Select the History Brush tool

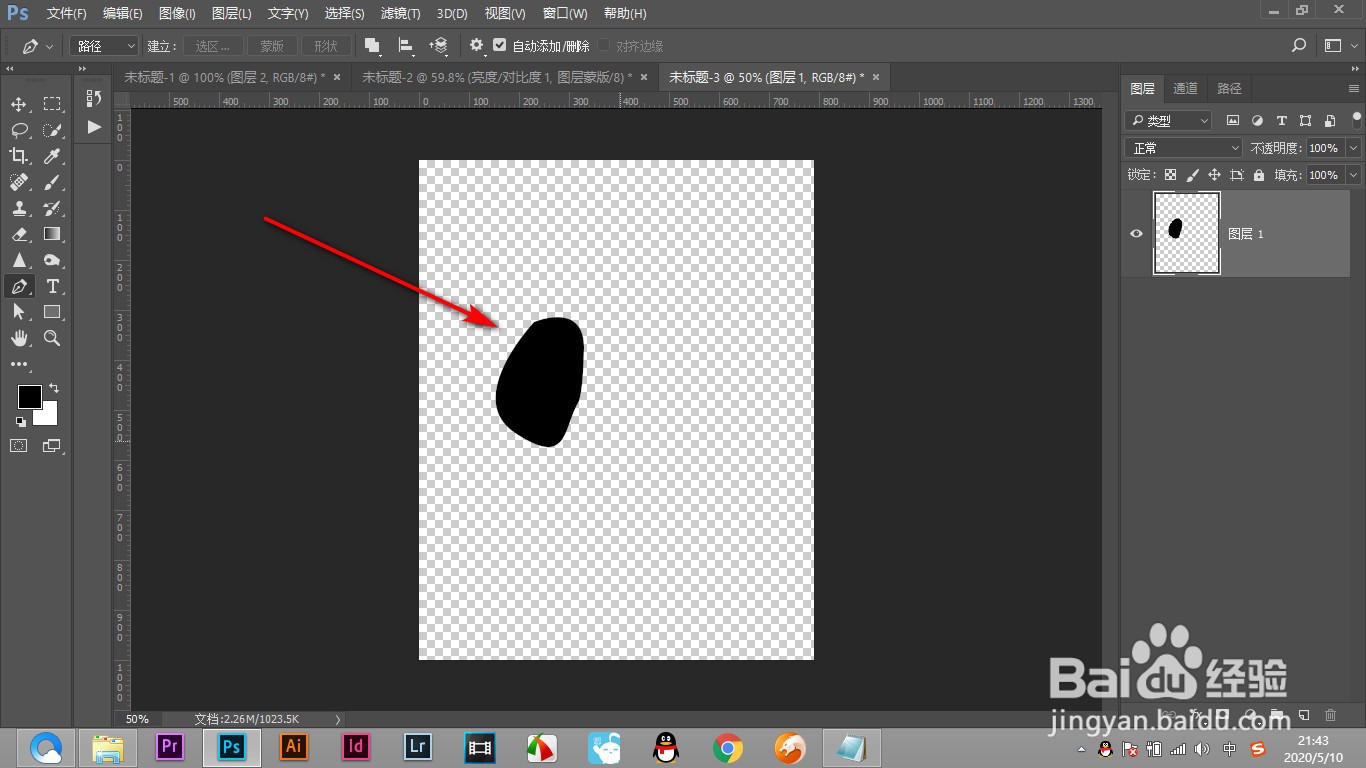pos(52,208)
